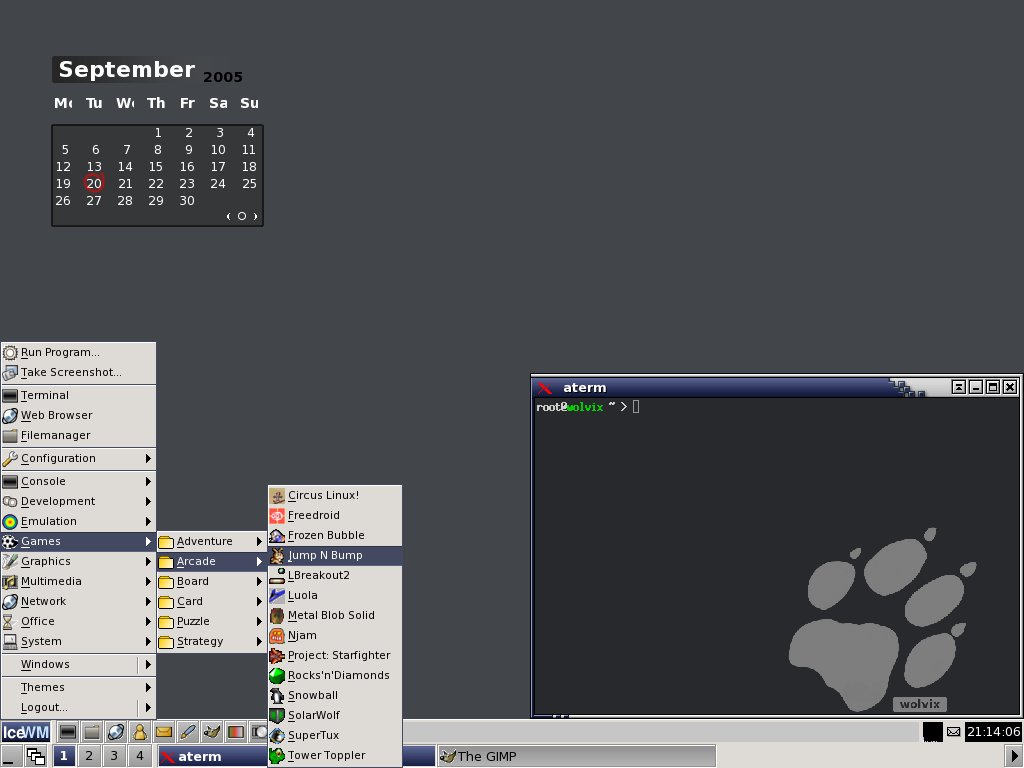Viewport: 1024px width, 768px height.
Task: Click the show desktop button on the taskbar
Action: pos(12,756)
